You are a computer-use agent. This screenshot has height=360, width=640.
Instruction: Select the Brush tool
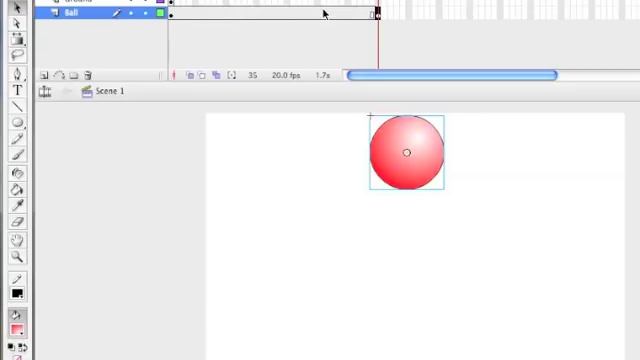tap(17, 155)
